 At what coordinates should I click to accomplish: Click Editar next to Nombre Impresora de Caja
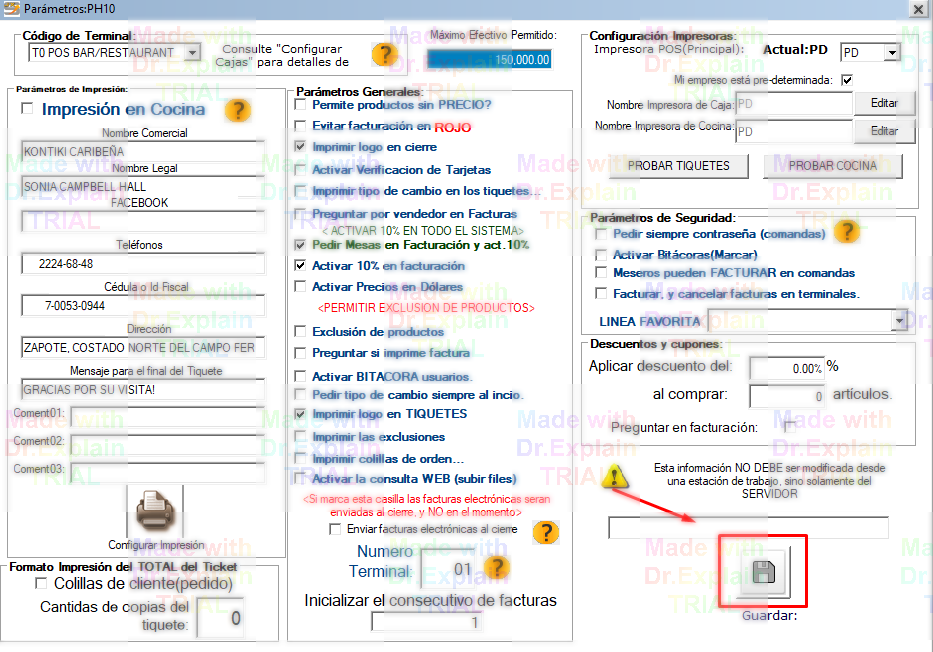pos(884,103)
